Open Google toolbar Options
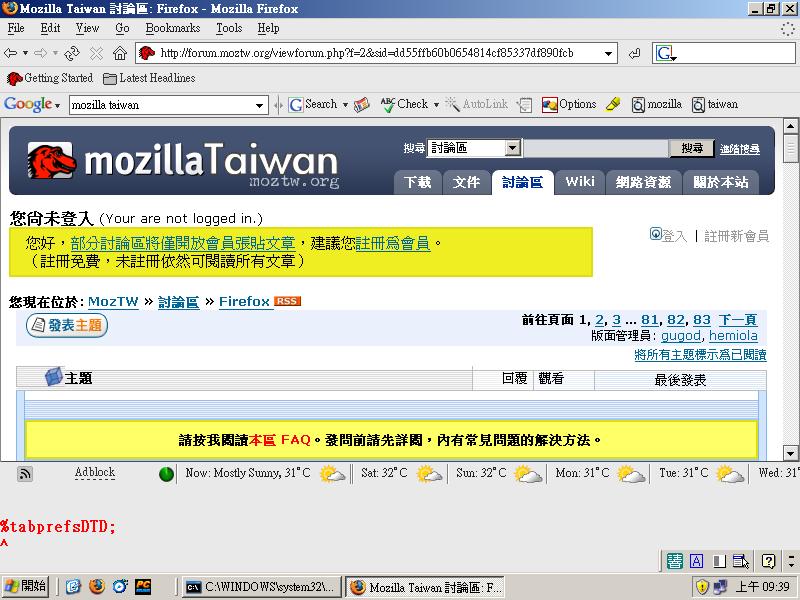This screenshot has width=800, height=600. pos(569,104)
